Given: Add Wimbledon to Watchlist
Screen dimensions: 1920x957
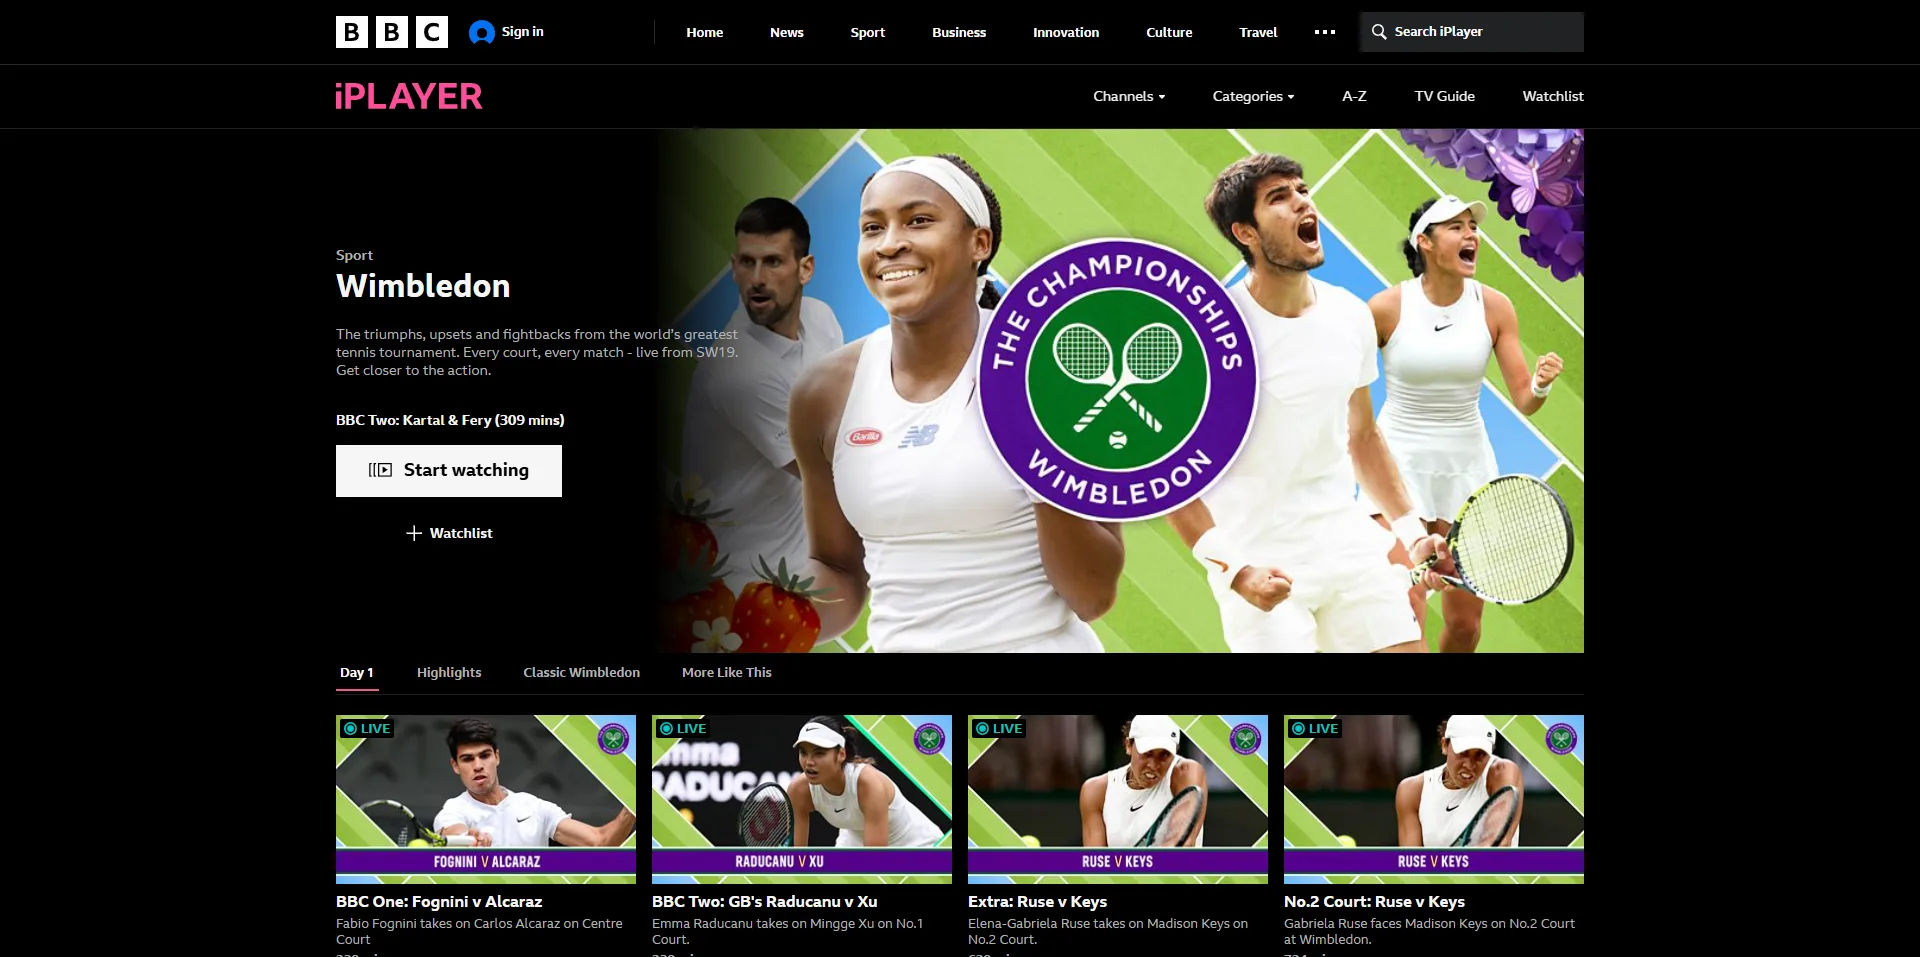Looking at the screenshot, I should click(x=449, y=533).
